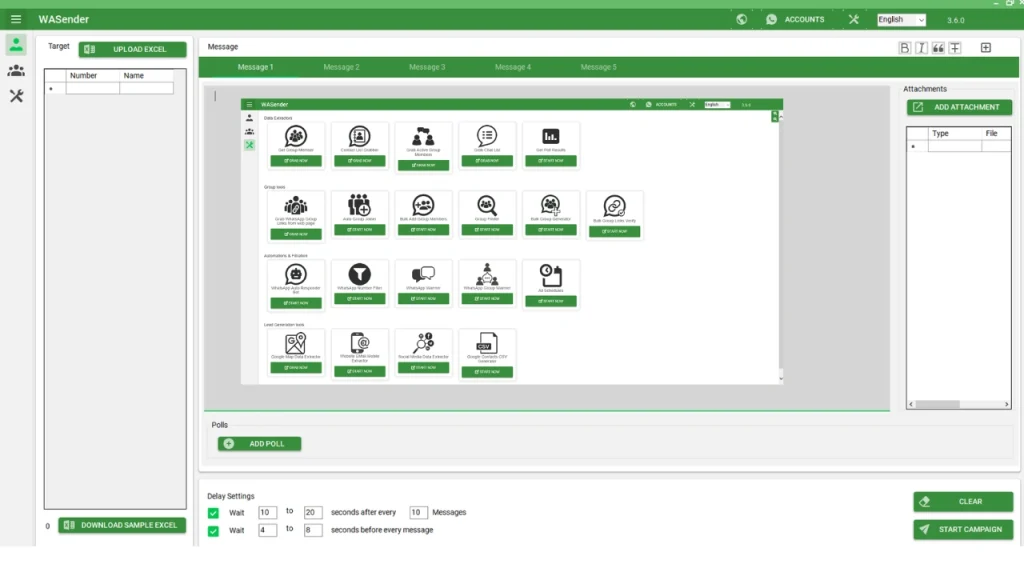Open the tools sidebar wrench icon

point(16,96)
